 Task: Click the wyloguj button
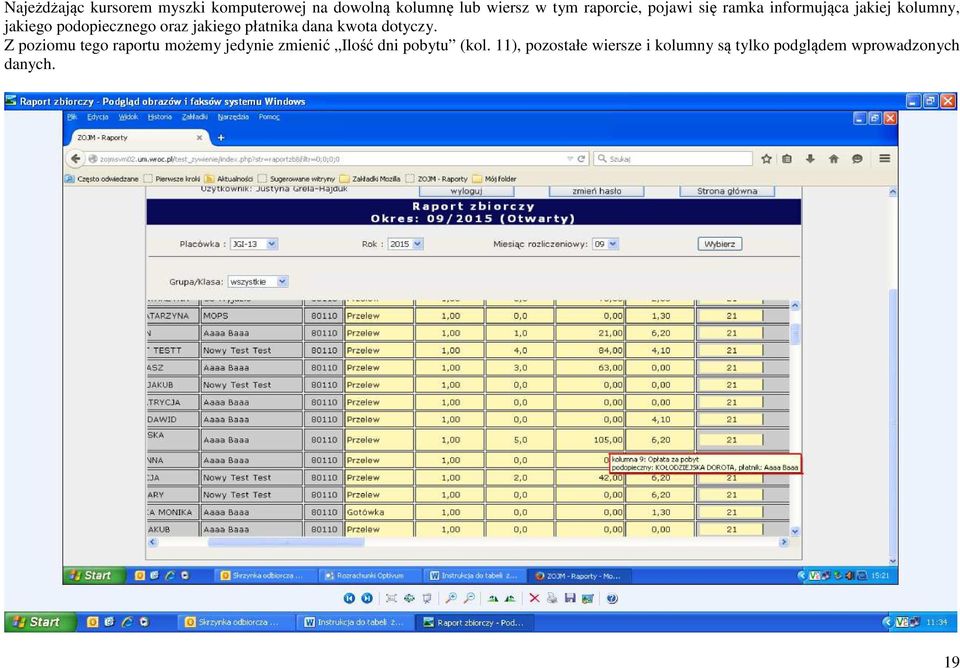click(x=467, y=191)
